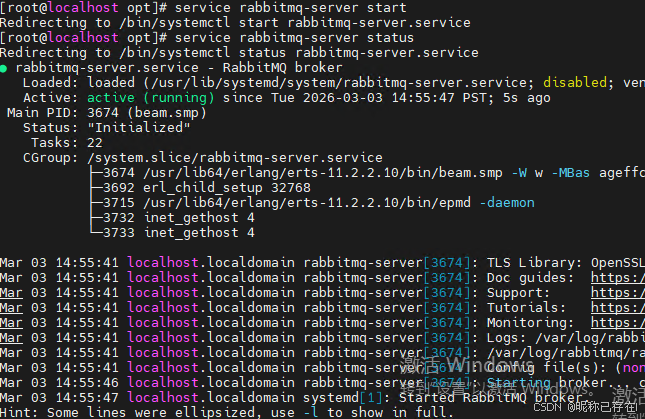Click the 'Tasks: 22' line
The image size is (645, 419).
[x=67, y=143]
